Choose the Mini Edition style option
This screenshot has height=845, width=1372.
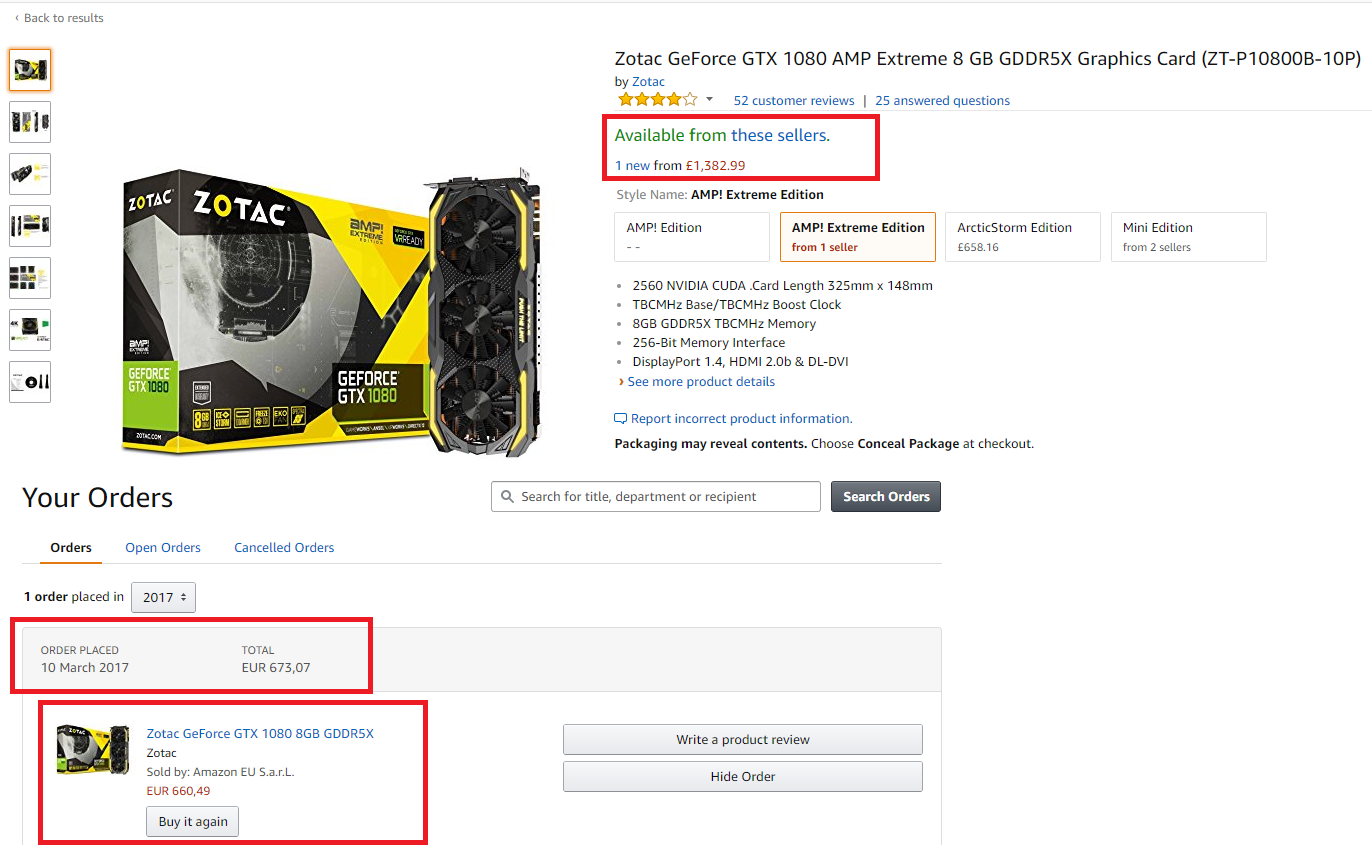(x=1189, y=237)
